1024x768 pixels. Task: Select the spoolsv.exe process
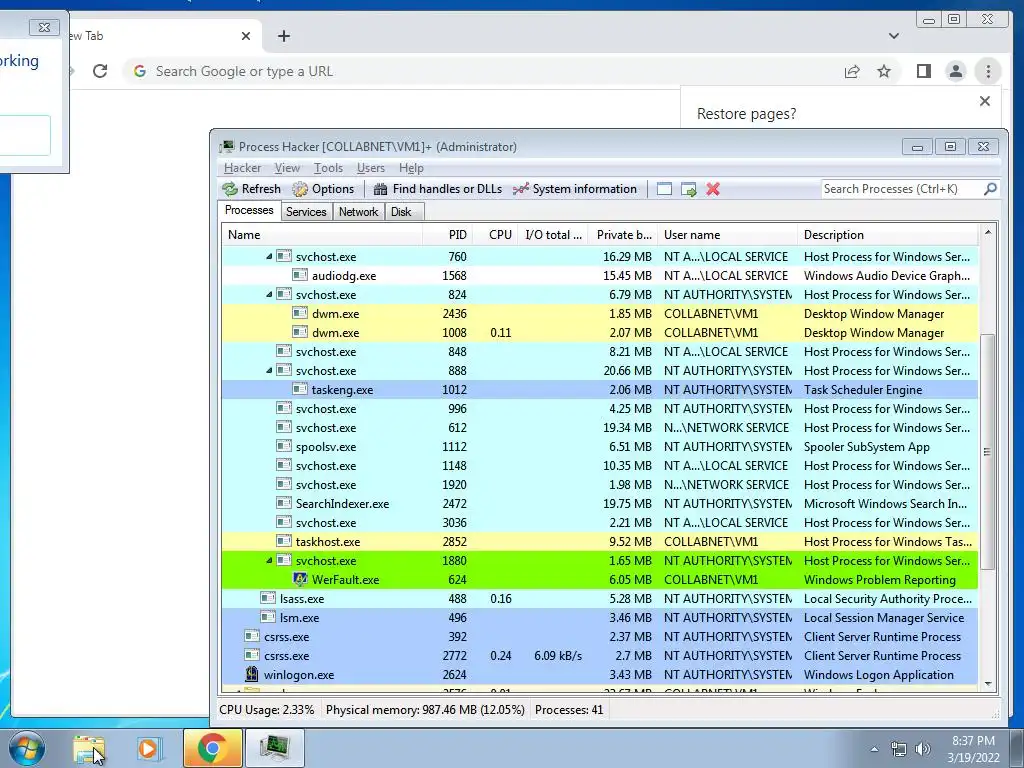tap(600, 447)
